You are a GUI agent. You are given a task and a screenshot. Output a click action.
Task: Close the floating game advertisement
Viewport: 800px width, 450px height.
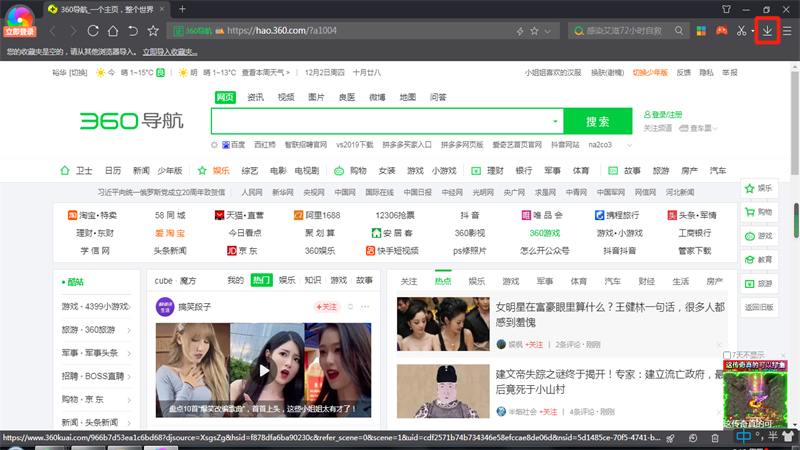(783, 355)
